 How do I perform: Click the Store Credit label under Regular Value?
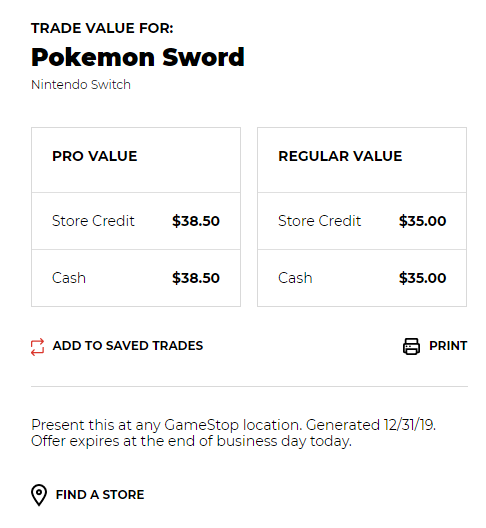(x=320, y=221)
